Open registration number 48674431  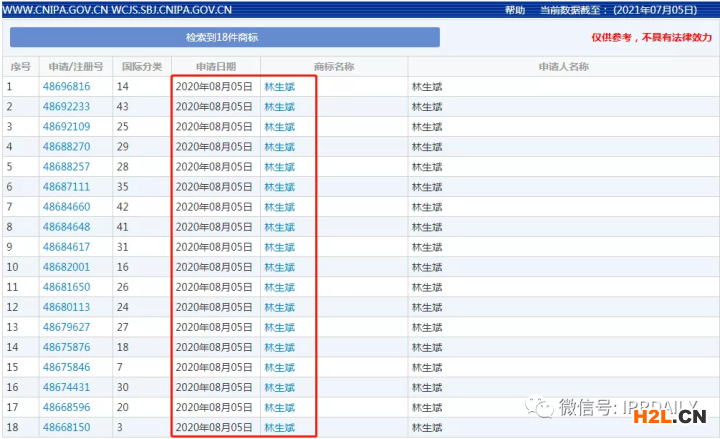66,387
